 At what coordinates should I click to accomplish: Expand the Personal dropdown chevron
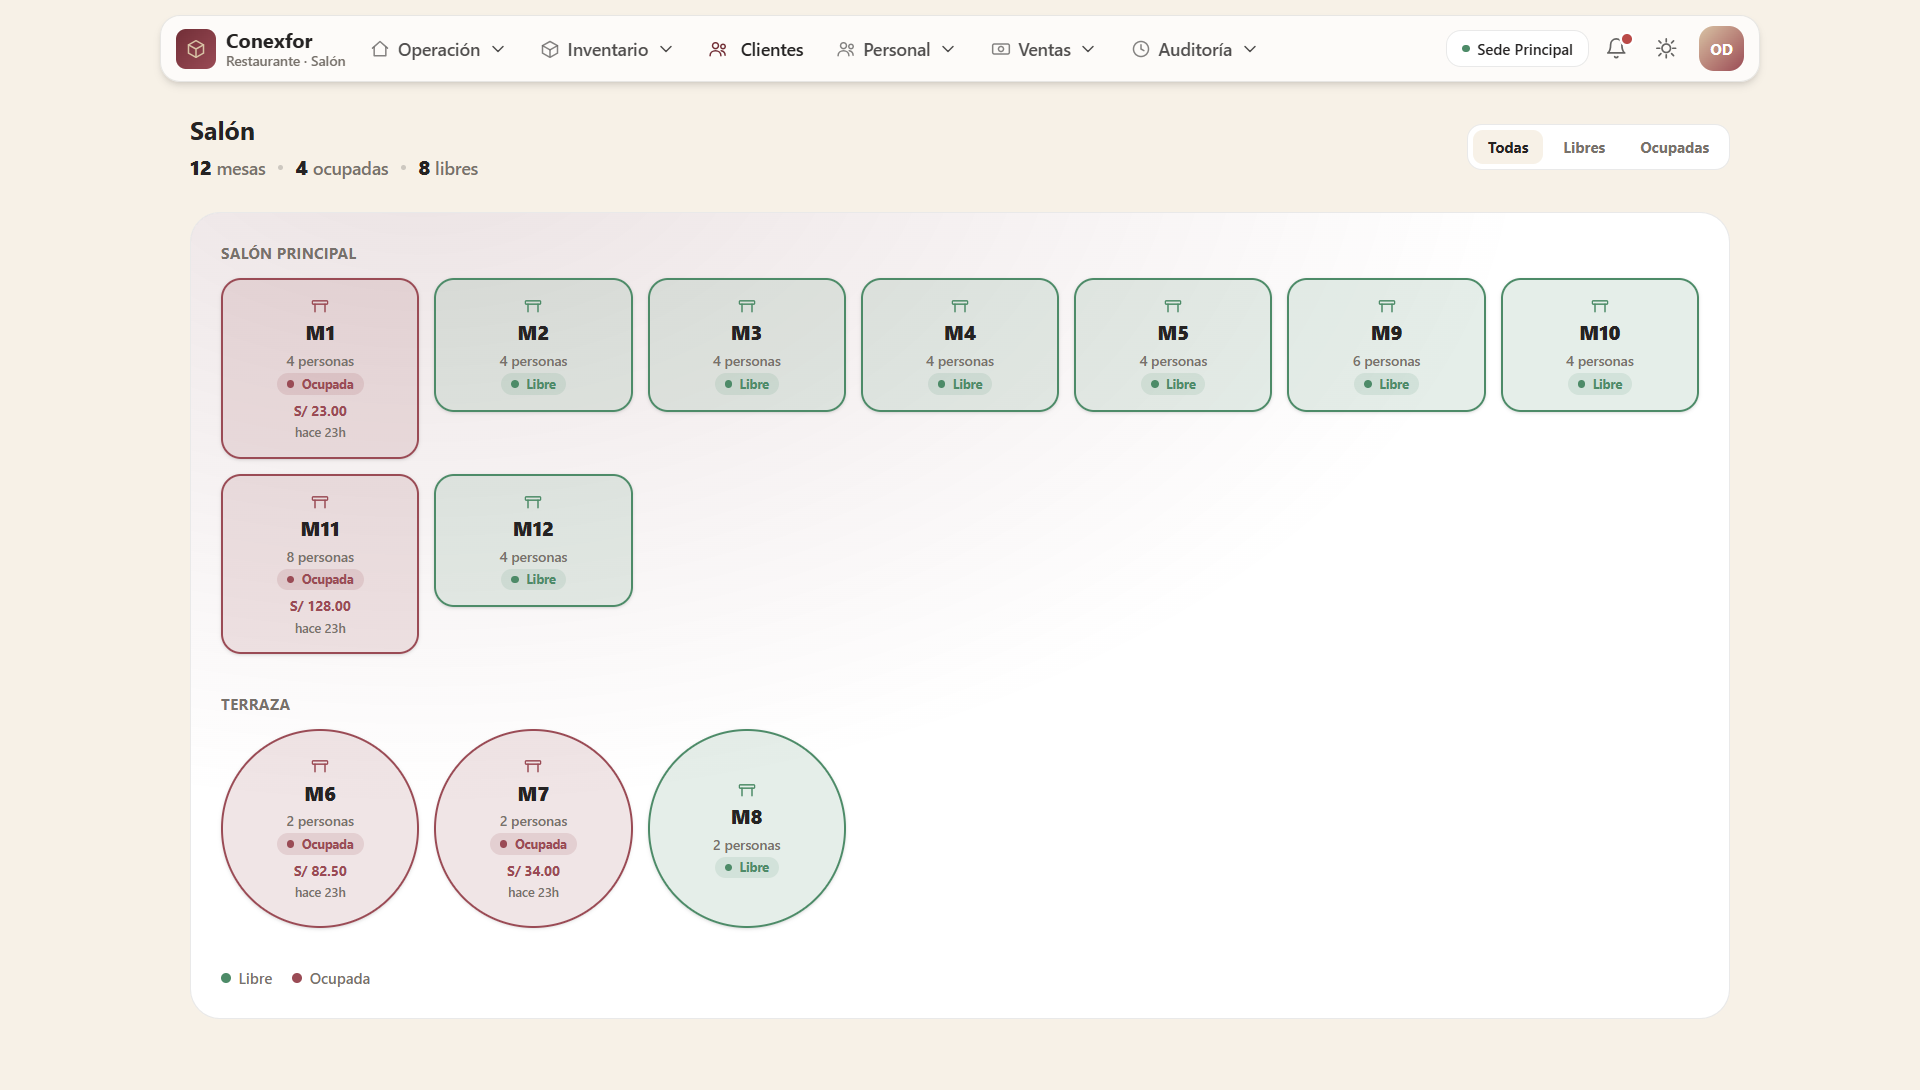pyautogui.click(x=948, y=49)
